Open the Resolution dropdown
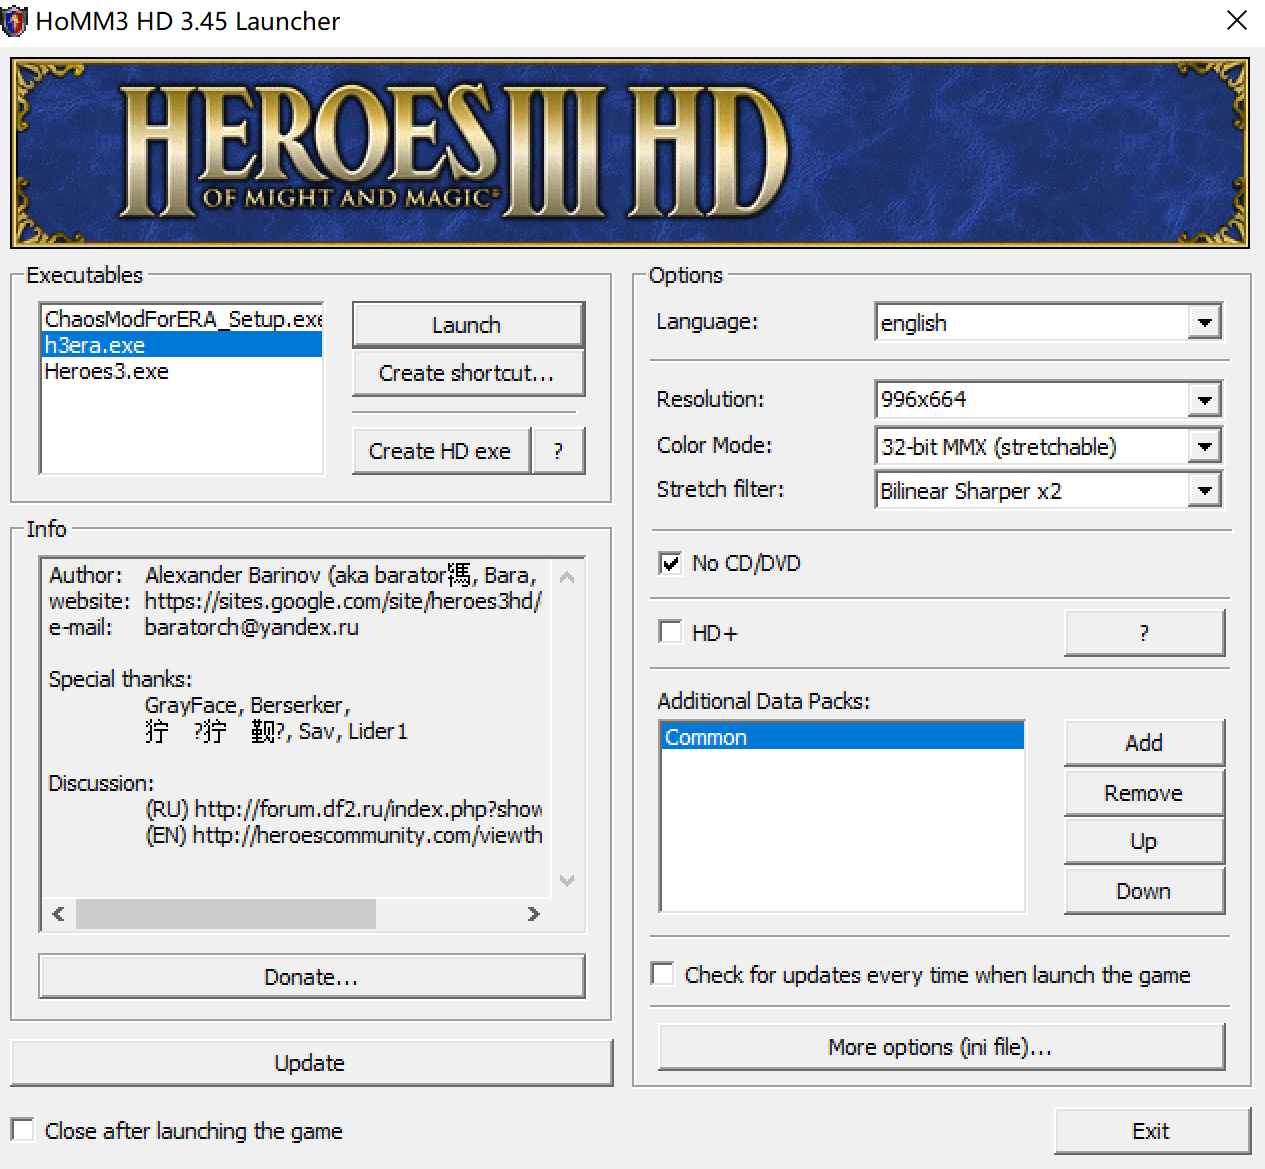The height and width of the screenshot is (1169, 1265). (1205, 400)
